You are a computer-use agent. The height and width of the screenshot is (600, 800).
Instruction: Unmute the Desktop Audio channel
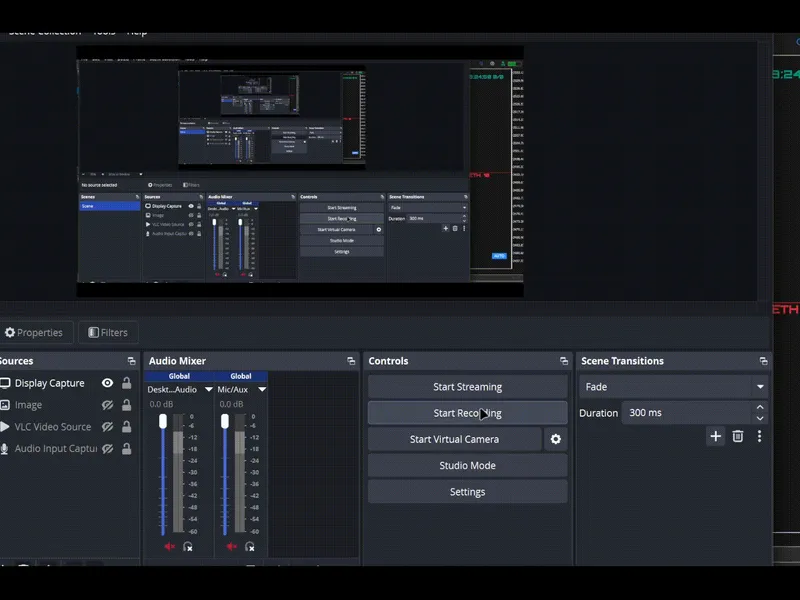[170, 546]
